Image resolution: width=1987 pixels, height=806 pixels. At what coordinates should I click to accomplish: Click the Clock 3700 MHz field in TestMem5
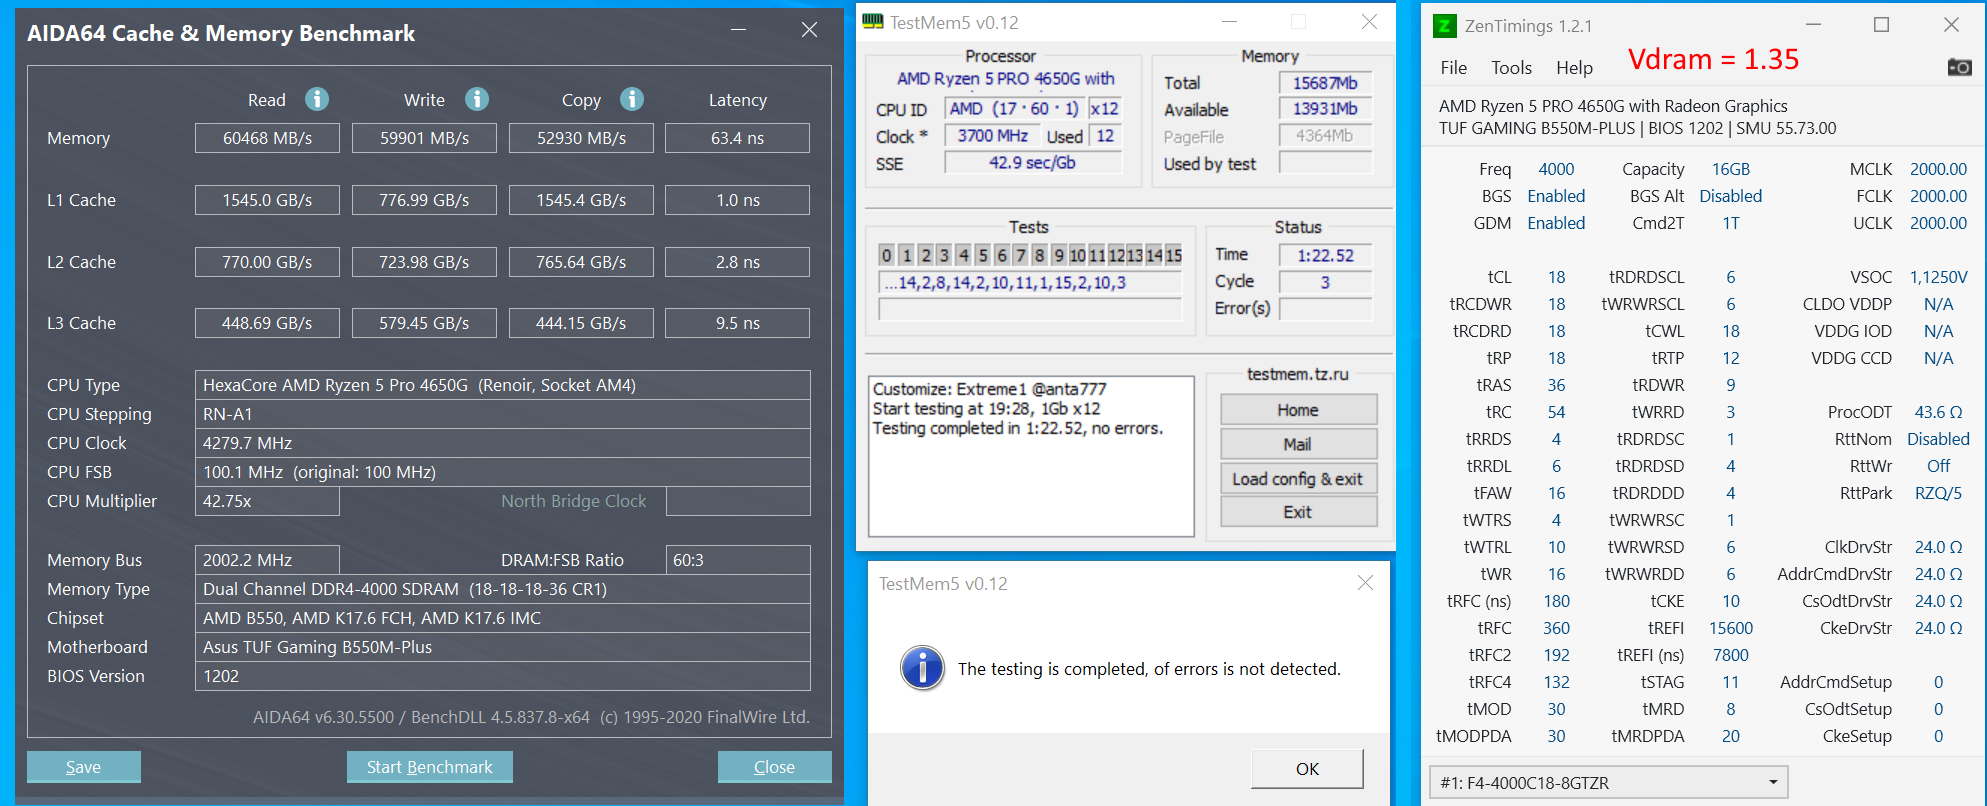[992, 136]
